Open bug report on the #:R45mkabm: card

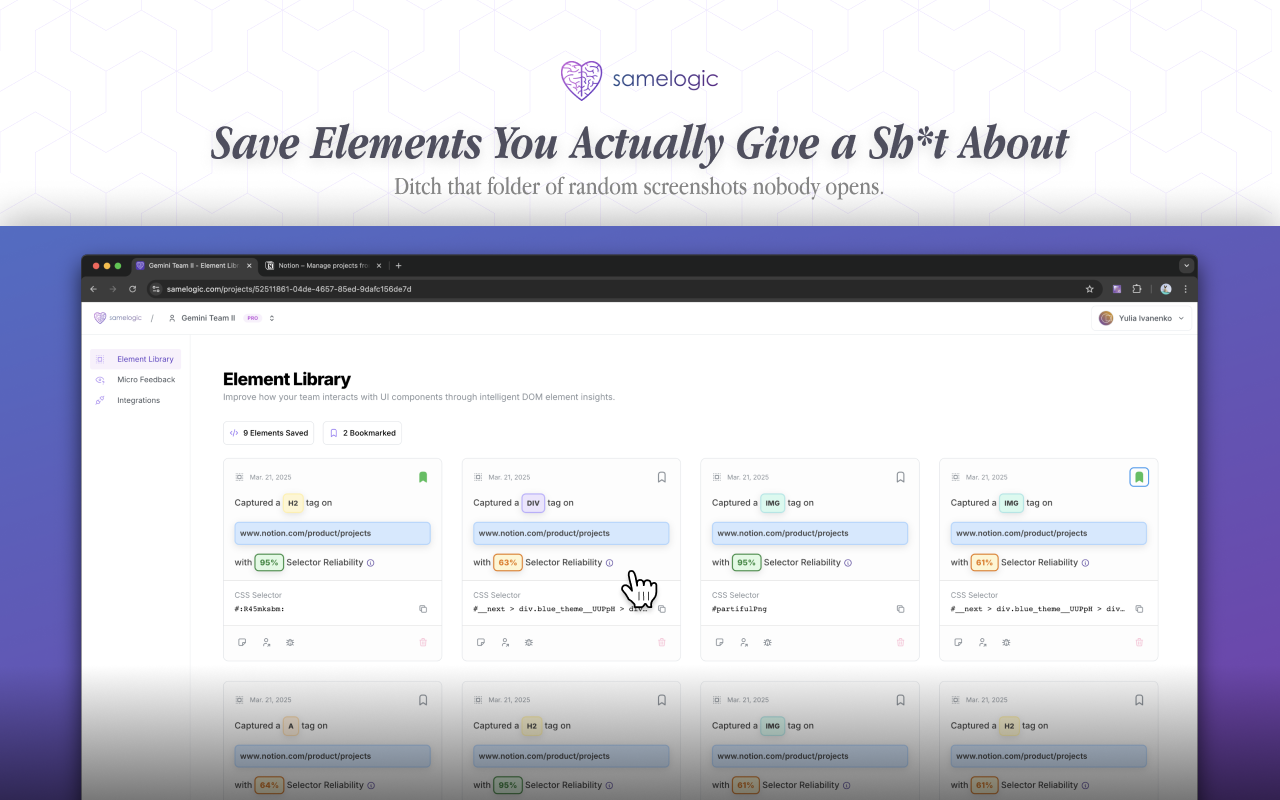(290, 642)
